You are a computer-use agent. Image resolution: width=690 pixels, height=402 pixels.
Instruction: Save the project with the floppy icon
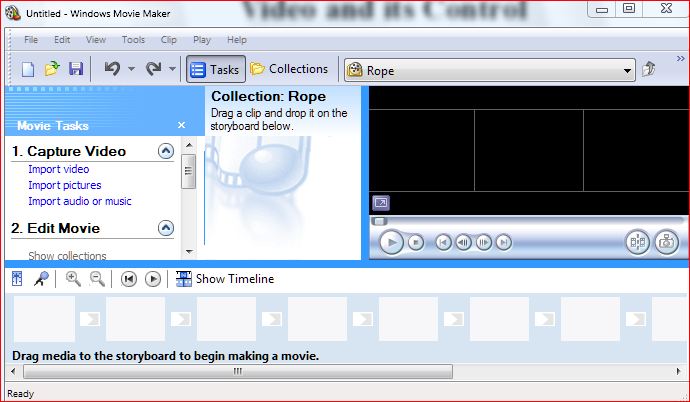click(76, 69)
